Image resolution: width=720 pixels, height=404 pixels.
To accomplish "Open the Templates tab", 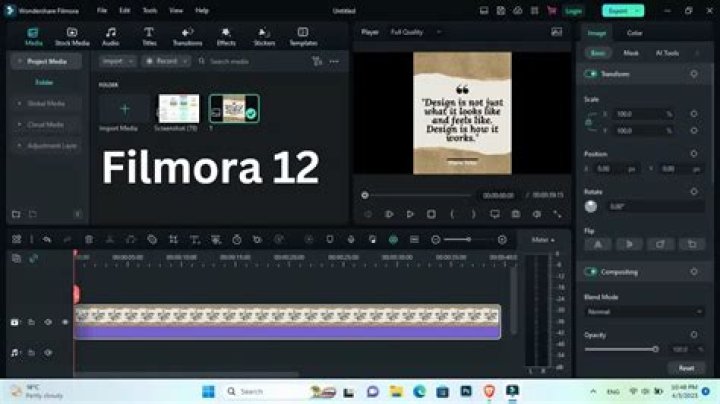I will point(303,37).
